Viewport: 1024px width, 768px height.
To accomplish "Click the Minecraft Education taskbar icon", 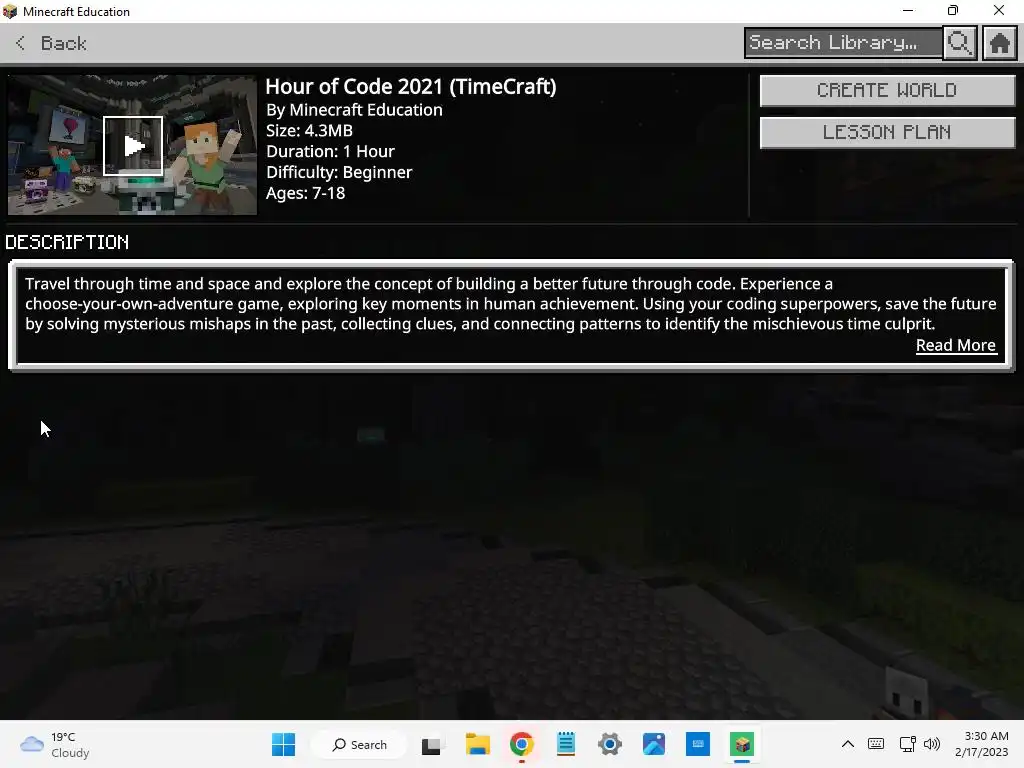I will click(742, 744).
